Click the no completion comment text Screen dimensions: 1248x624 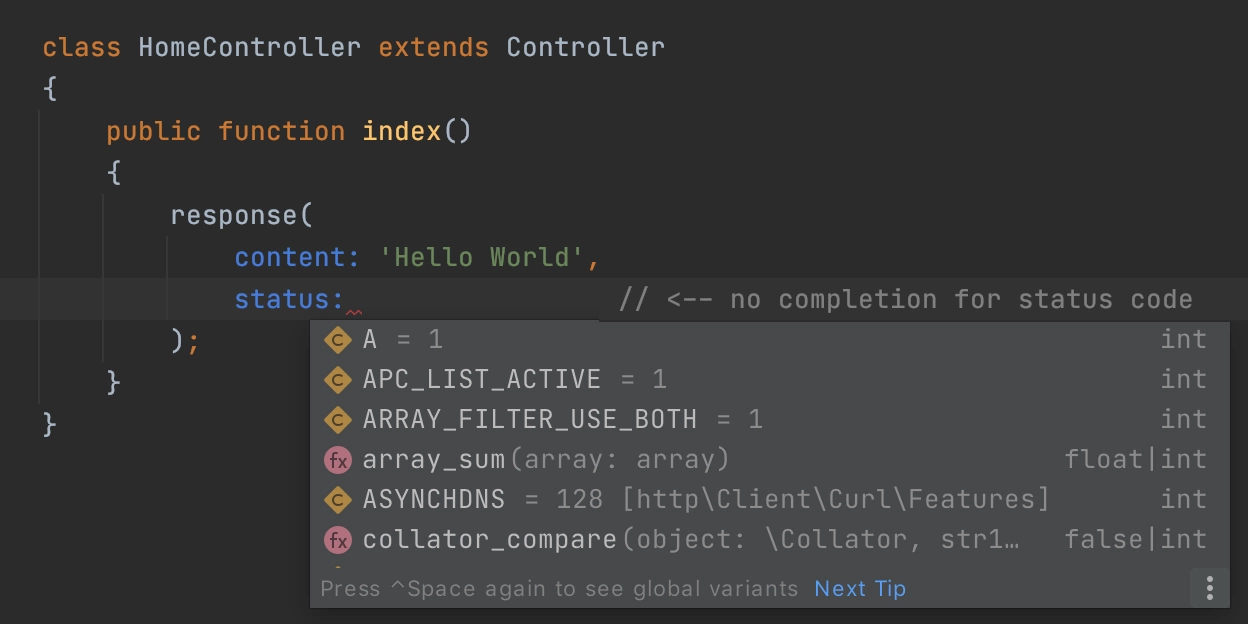(x=906, y=299)
